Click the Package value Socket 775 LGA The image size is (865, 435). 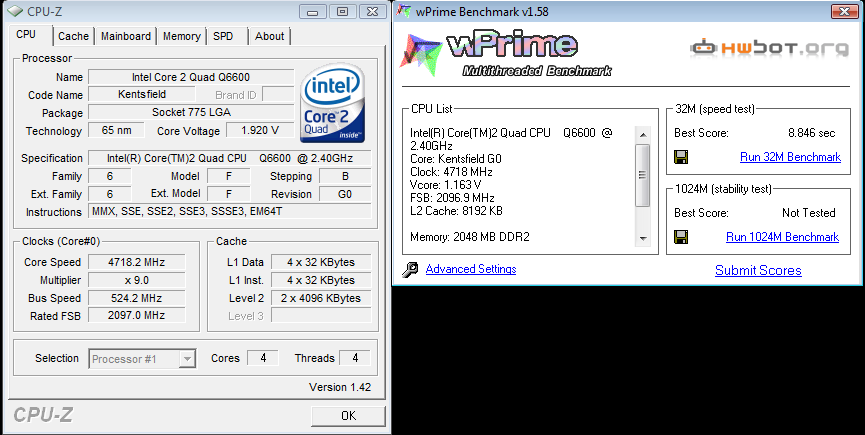pyautogui.click(x=191, y=112)
